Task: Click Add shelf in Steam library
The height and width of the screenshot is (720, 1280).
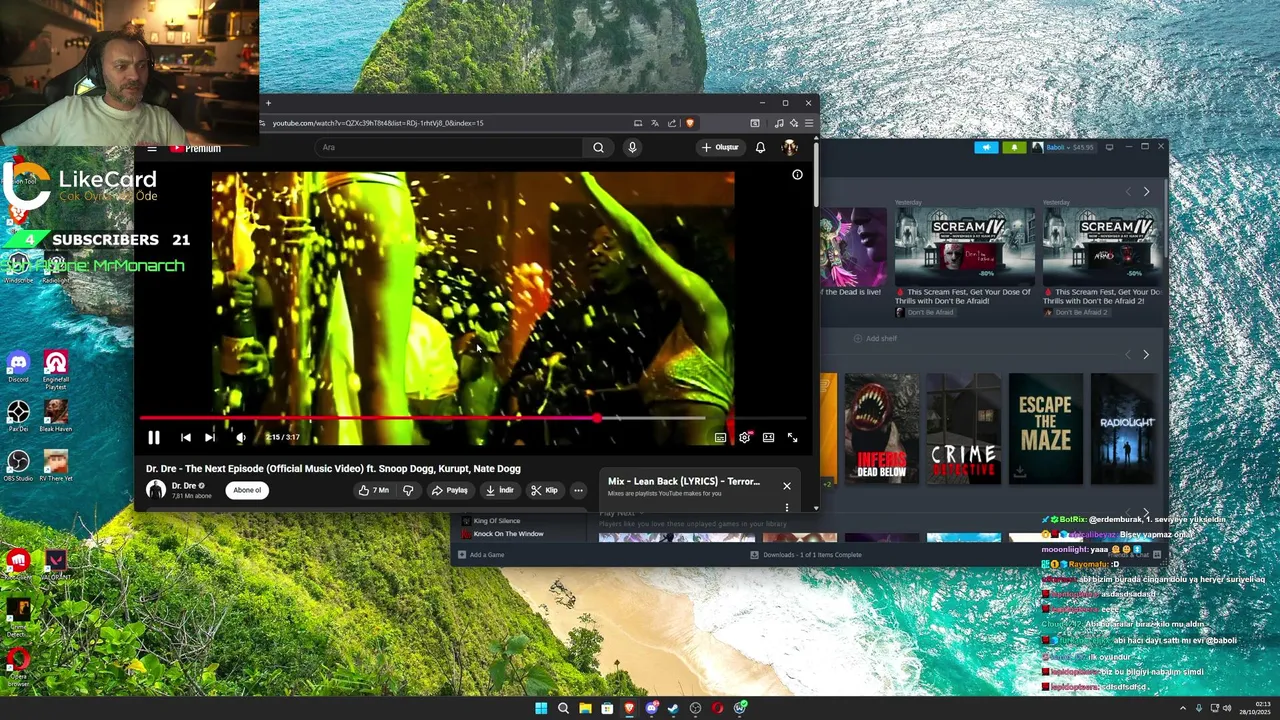Action: (875, 339)
